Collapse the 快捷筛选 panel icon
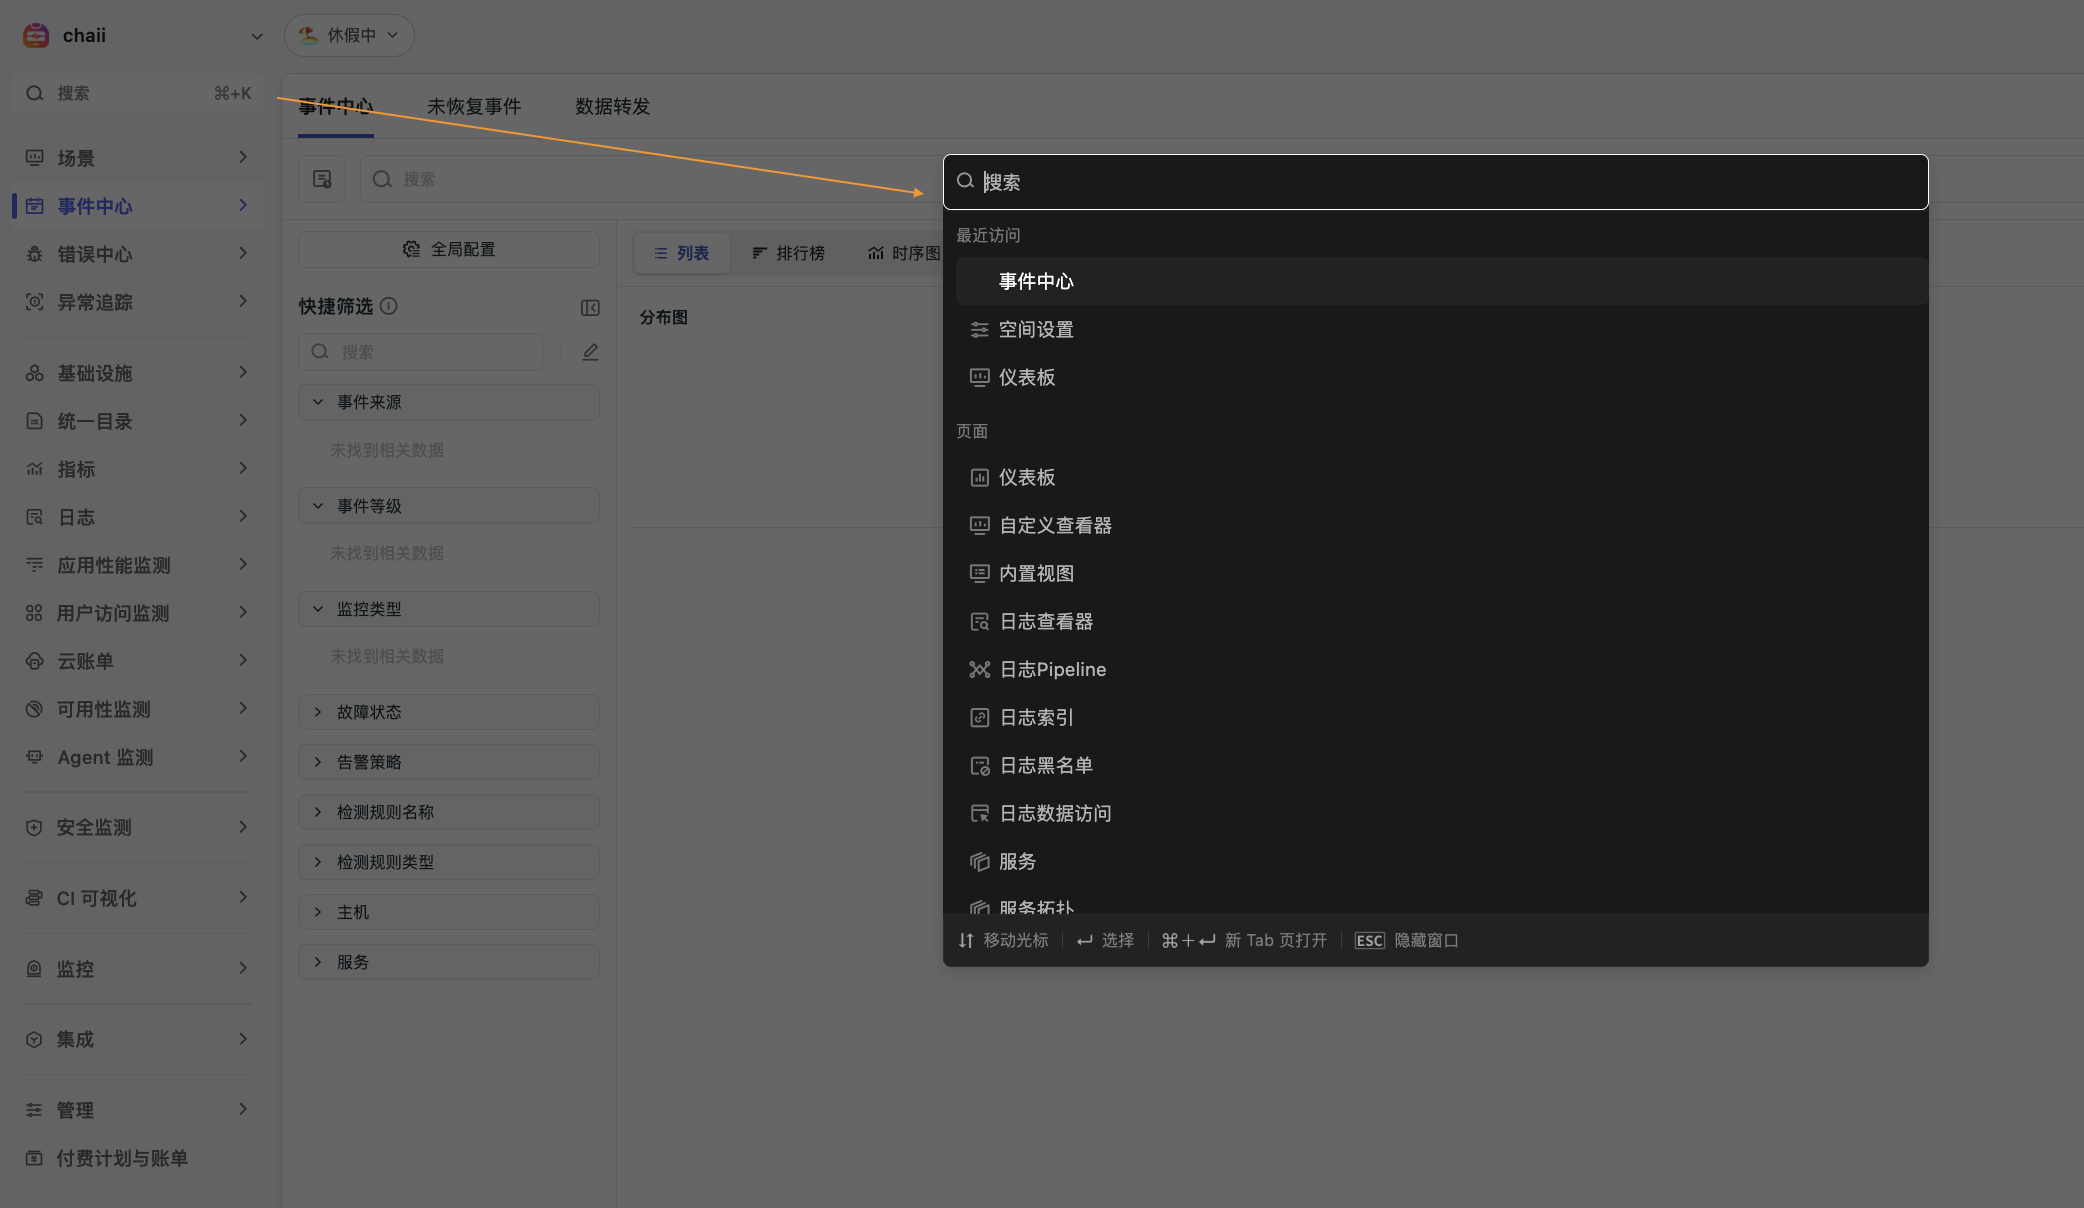 click(x=590, y=307)
